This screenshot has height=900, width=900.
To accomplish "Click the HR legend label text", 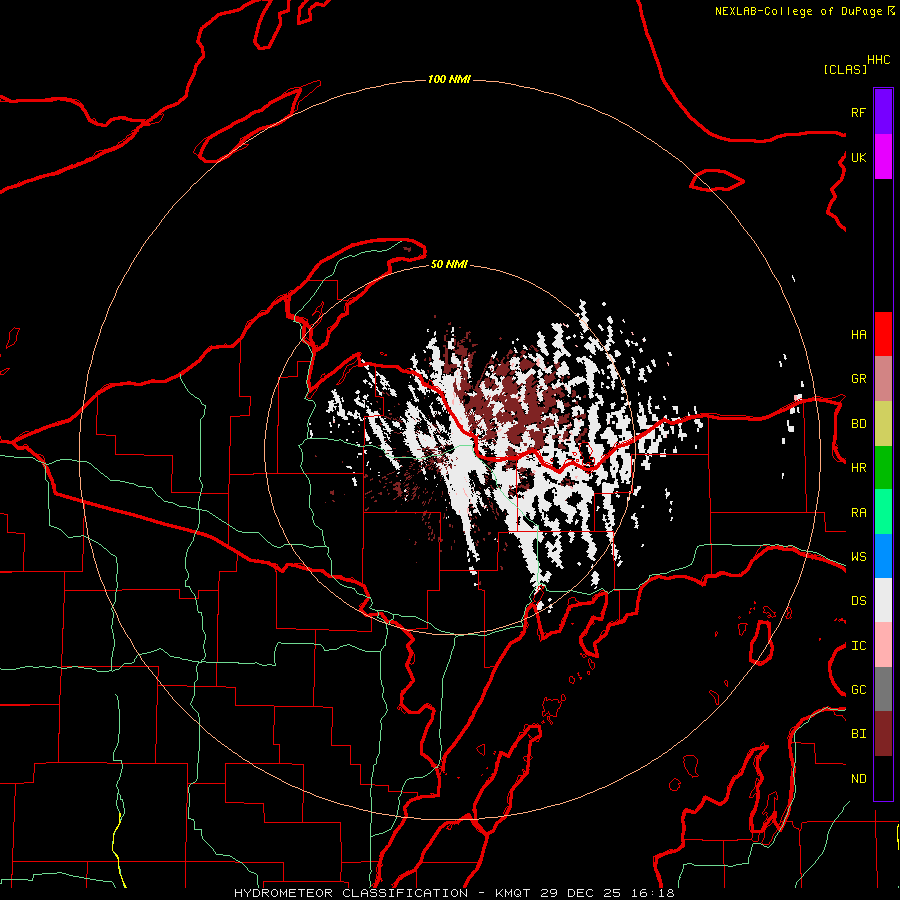I will coord(859,468).
